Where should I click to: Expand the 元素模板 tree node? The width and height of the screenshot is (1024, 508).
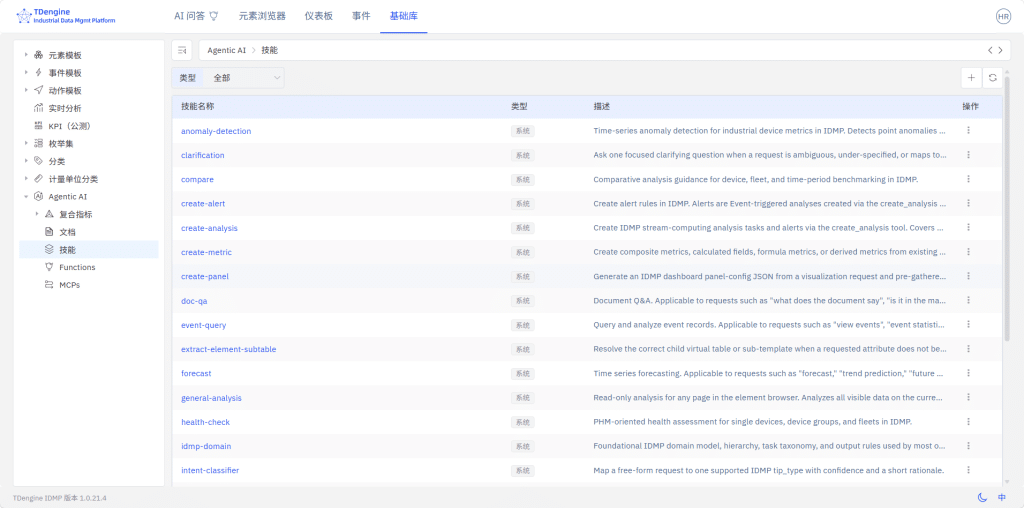click(26, 55)
